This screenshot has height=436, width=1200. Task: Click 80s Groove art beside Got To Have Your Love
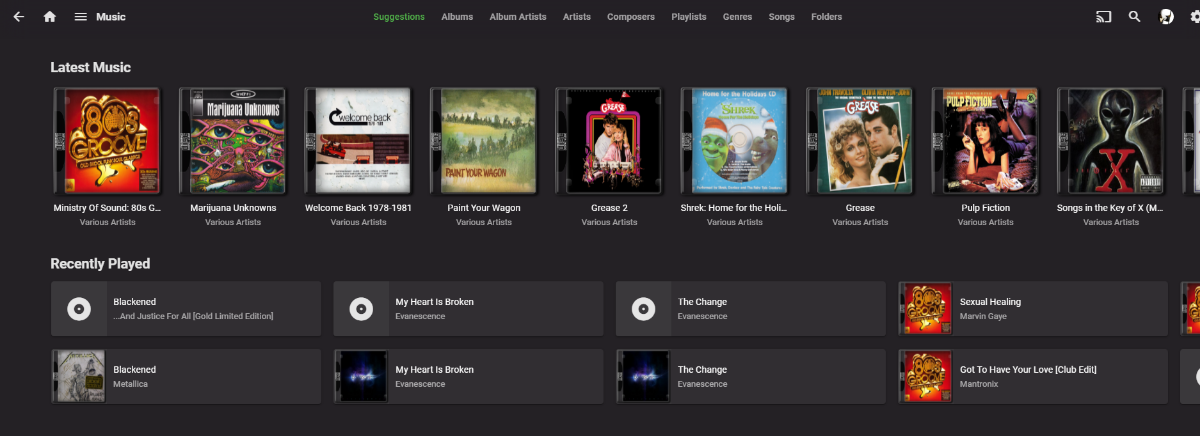click(x=925, y=376)
